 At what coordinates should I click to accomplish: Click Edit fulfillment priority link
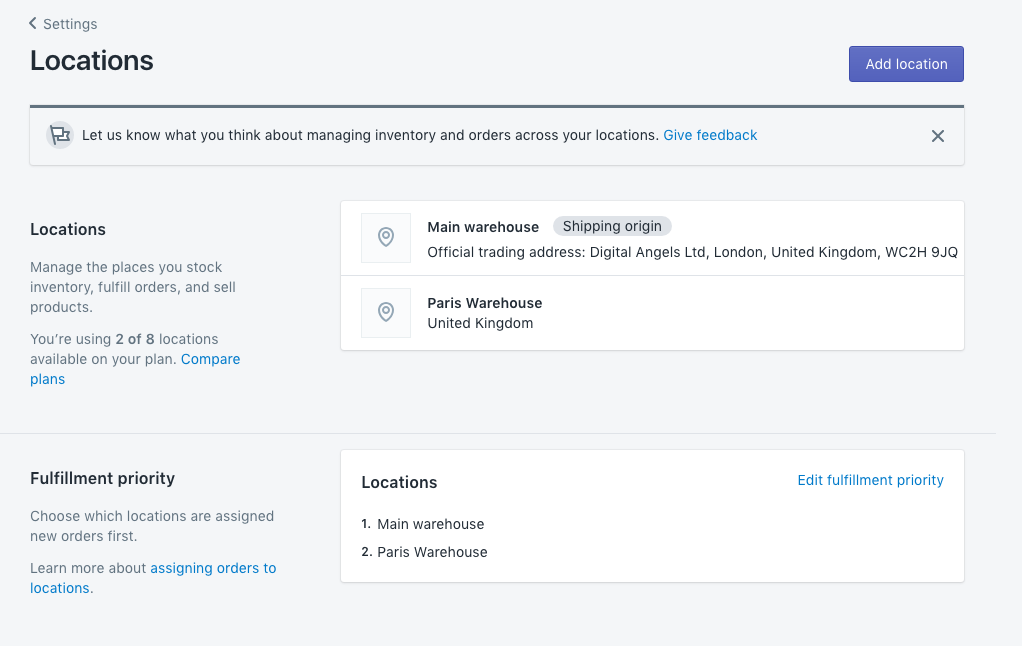870,480
